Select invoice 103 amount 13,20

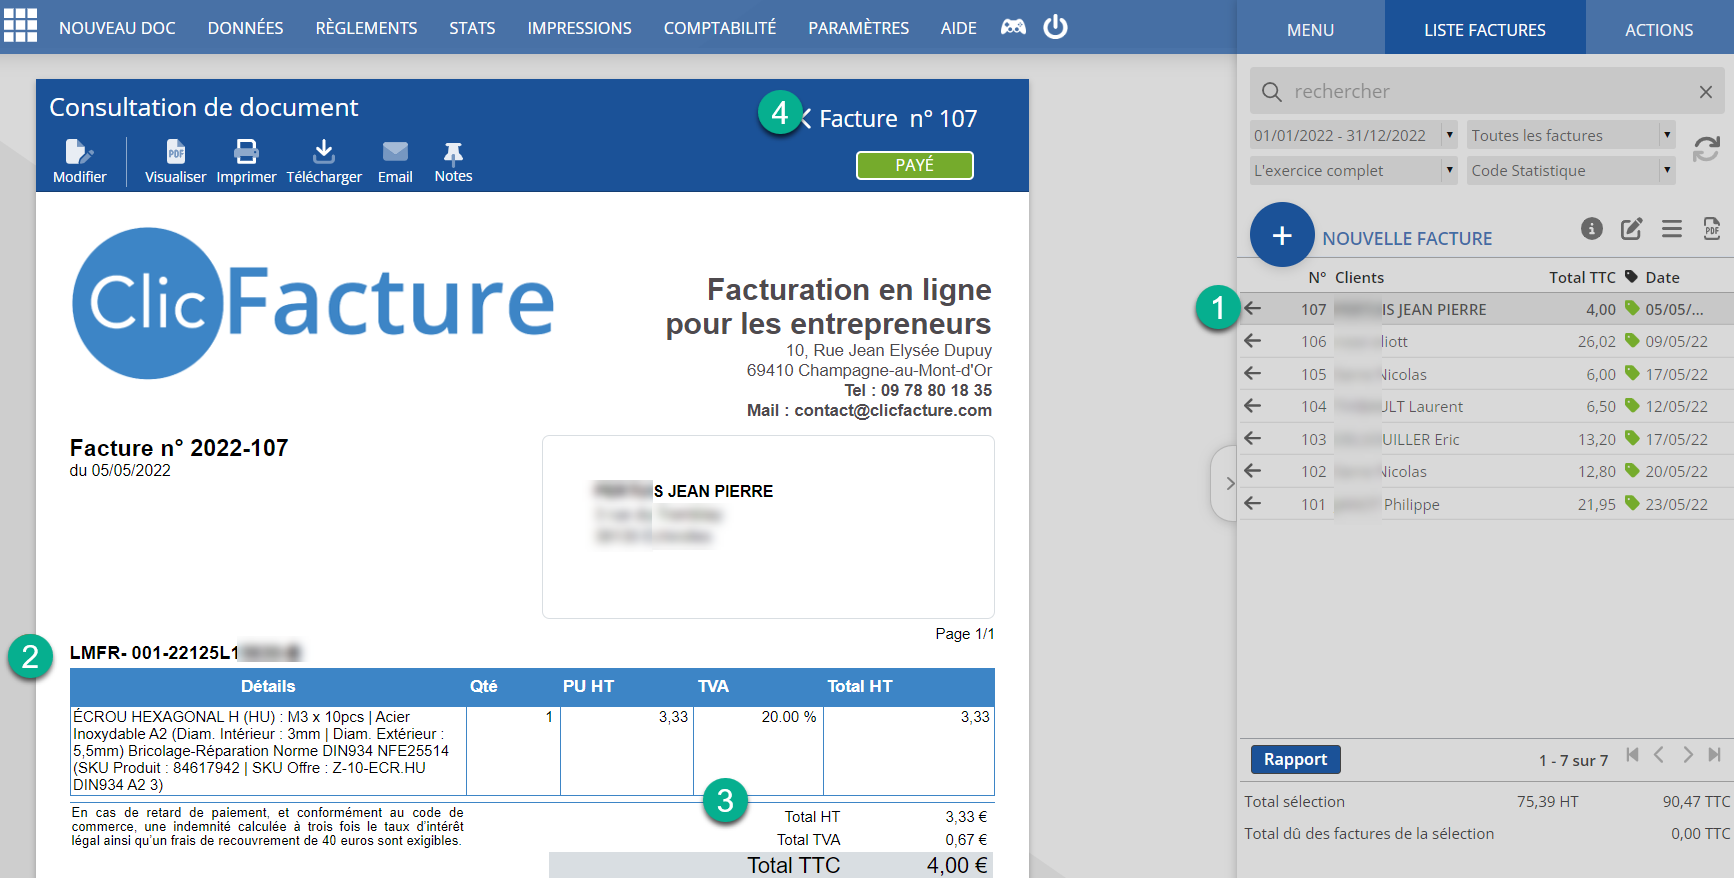point(1597,439)
